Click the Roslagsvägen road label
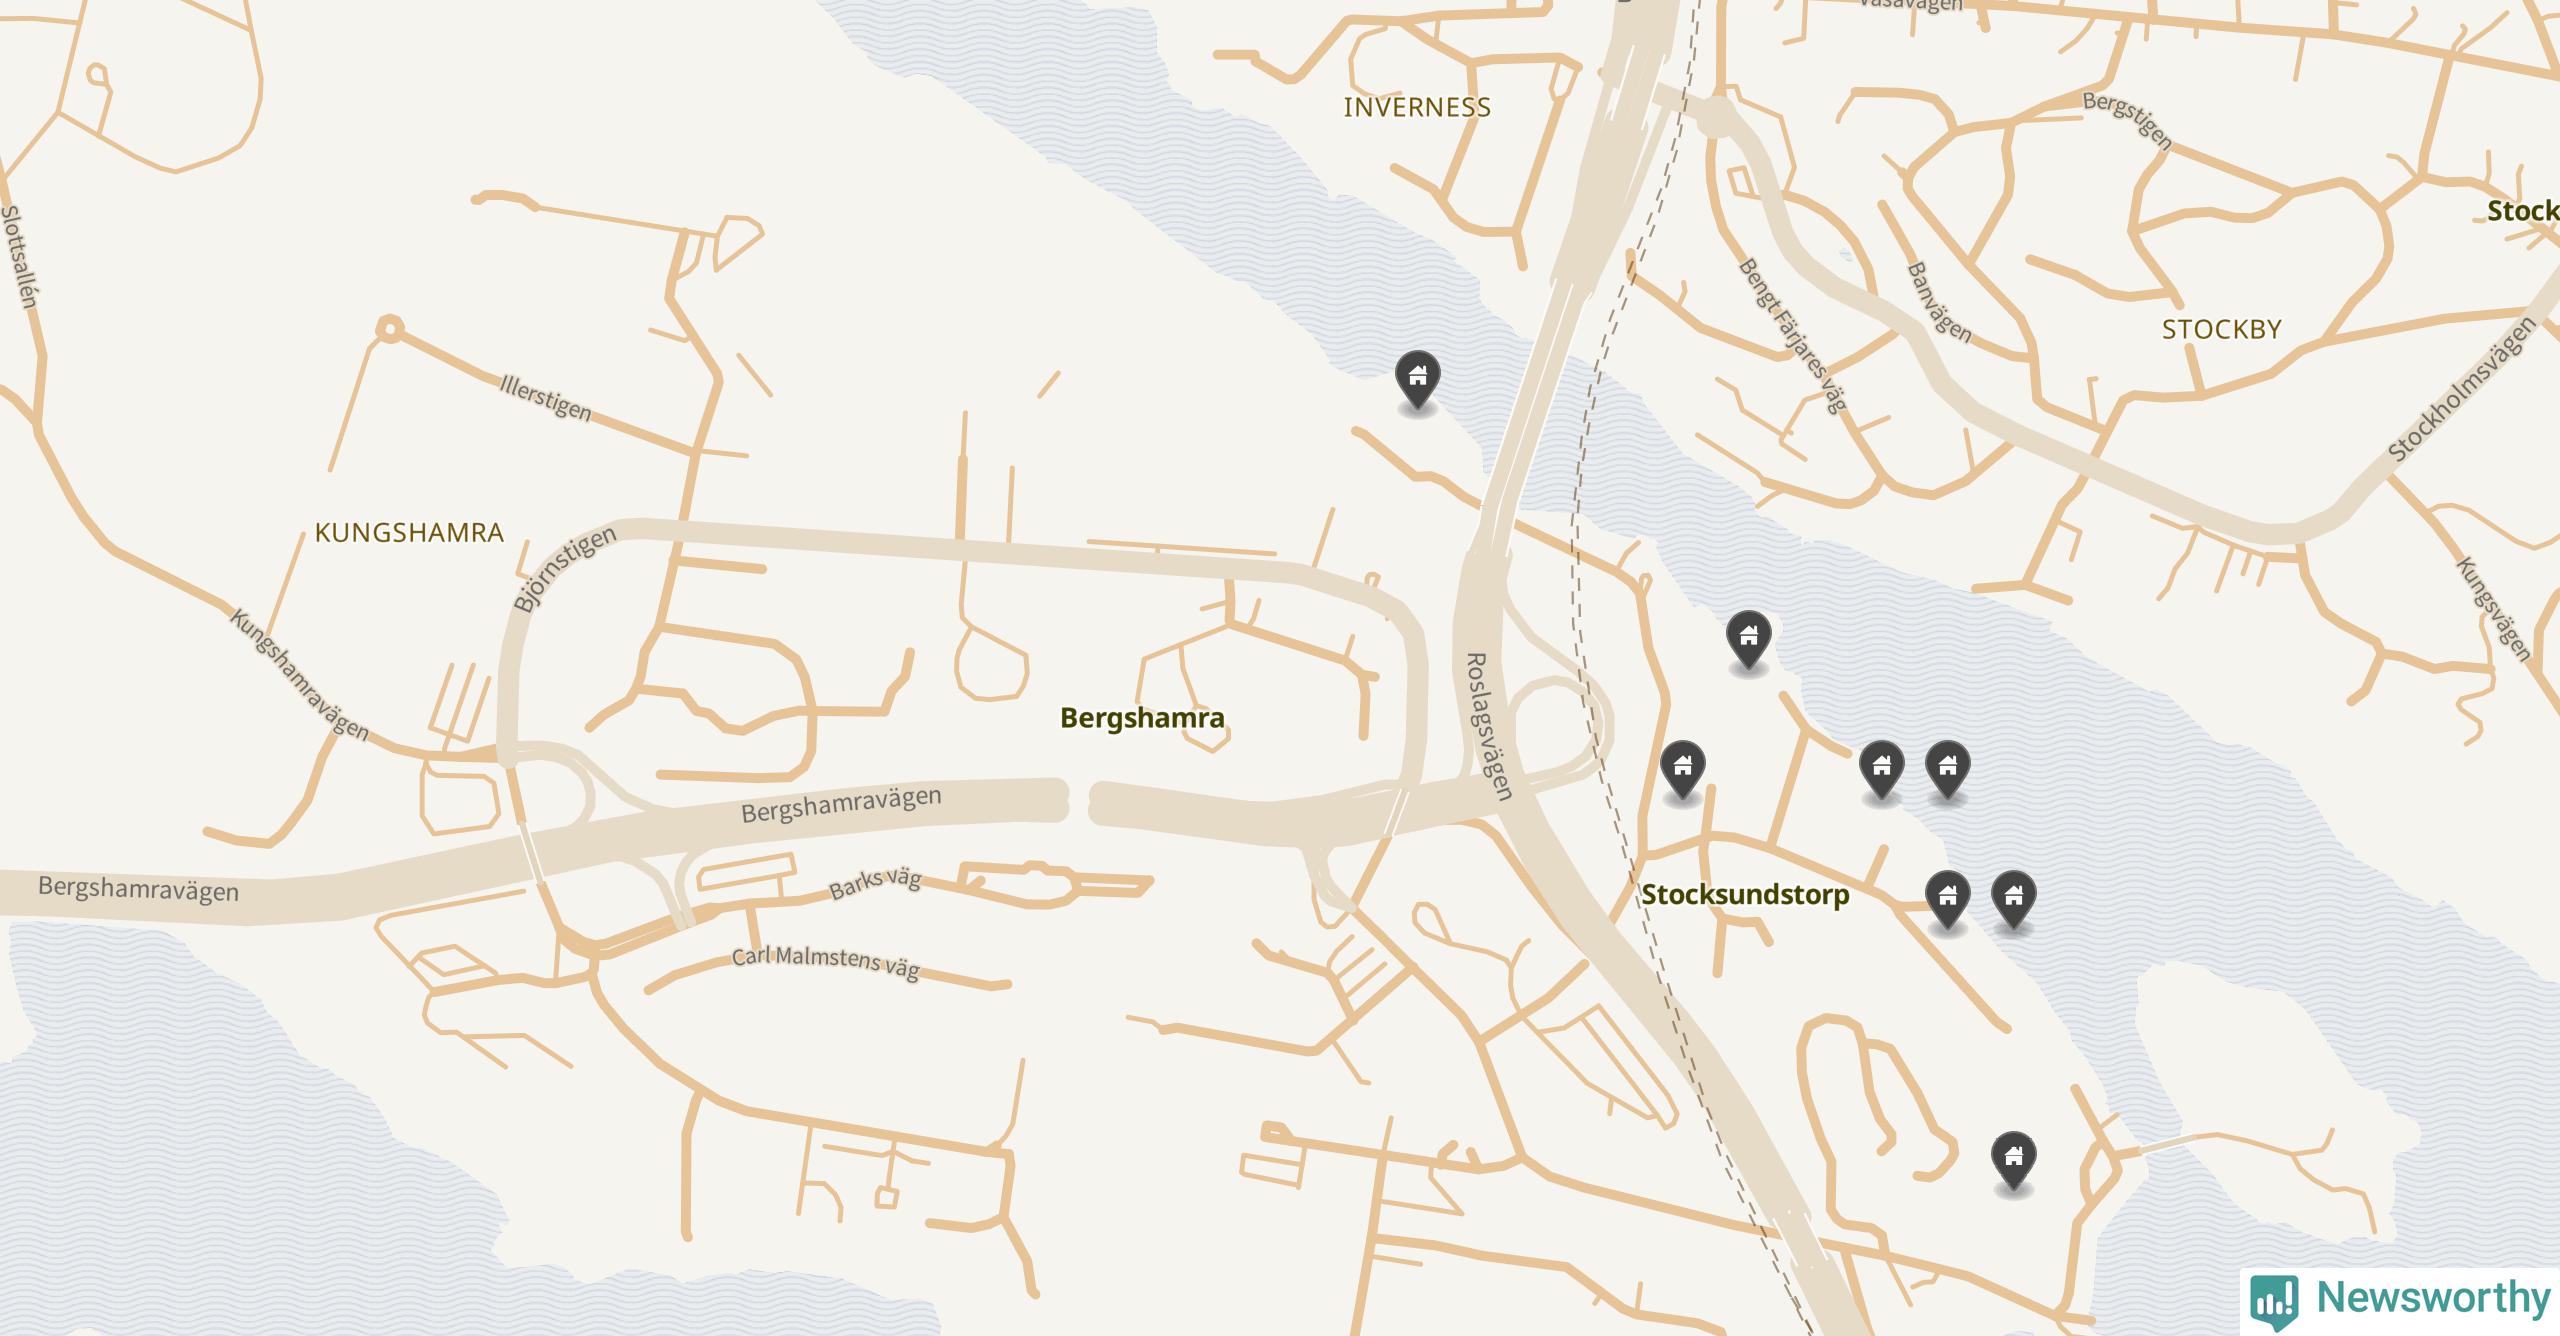2560x1336 pixels. 1488,726
